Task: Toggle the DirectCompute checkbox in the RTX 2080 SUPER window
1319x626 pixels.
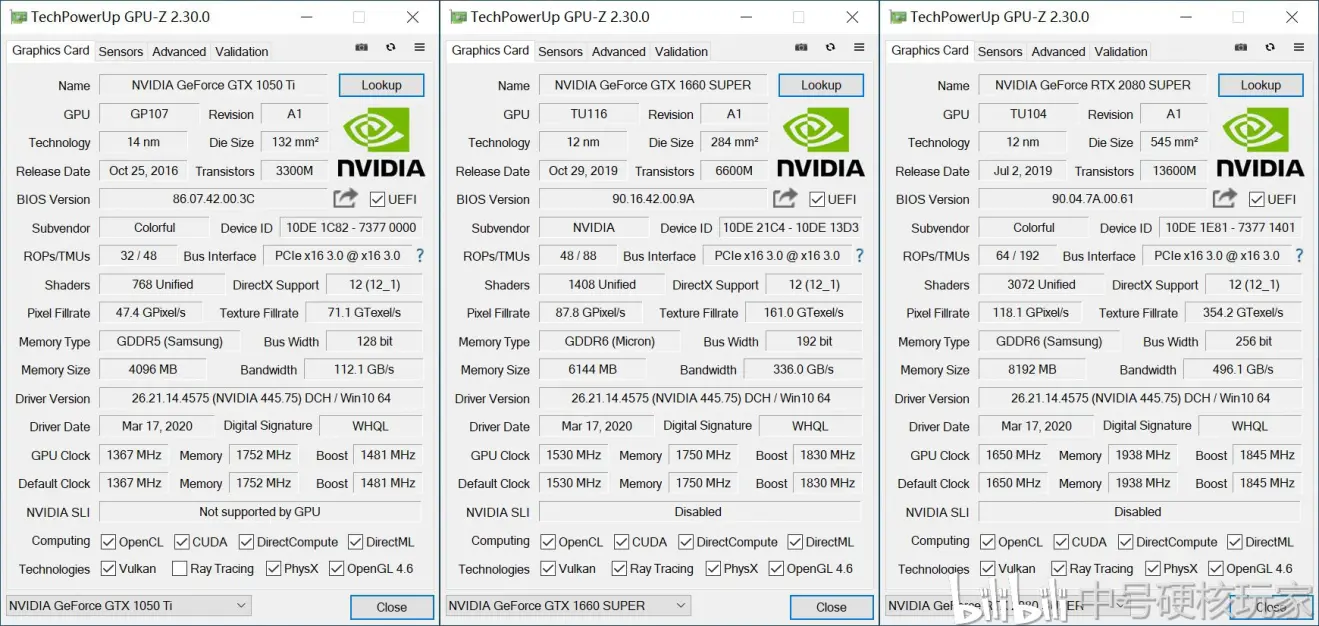Action: tap(1125, 542)
